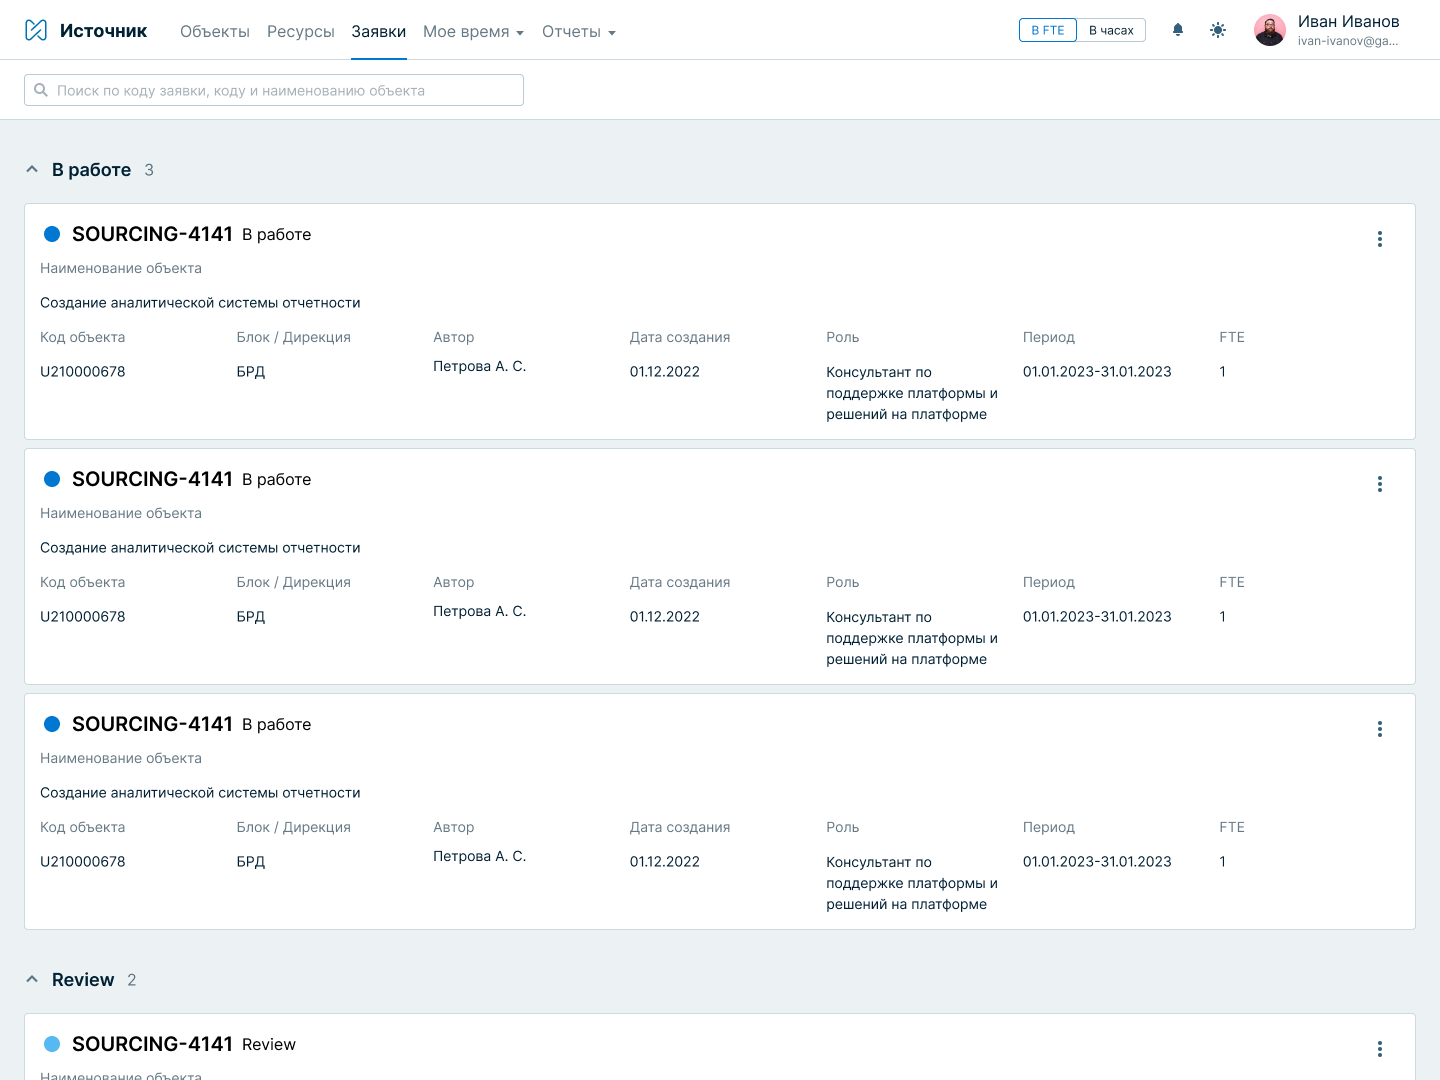This screenshot has width=1440, height=1080.
Task: Switch units to В часах
Action: 1111,30
